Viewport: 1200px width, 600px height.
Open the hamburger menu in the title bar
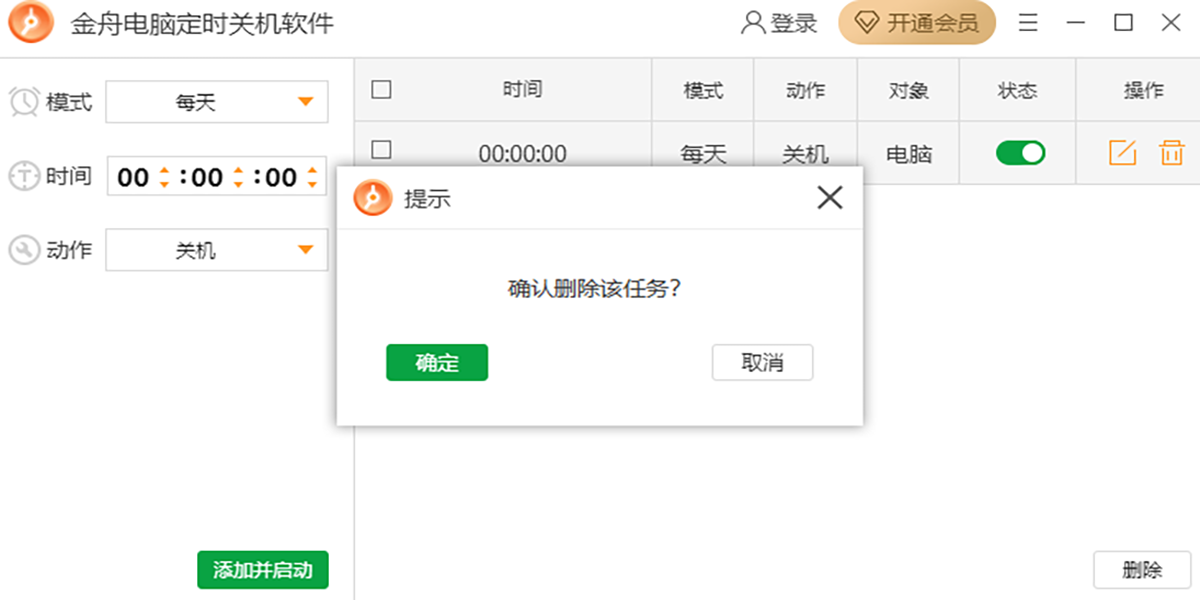tap(1027, 22)
